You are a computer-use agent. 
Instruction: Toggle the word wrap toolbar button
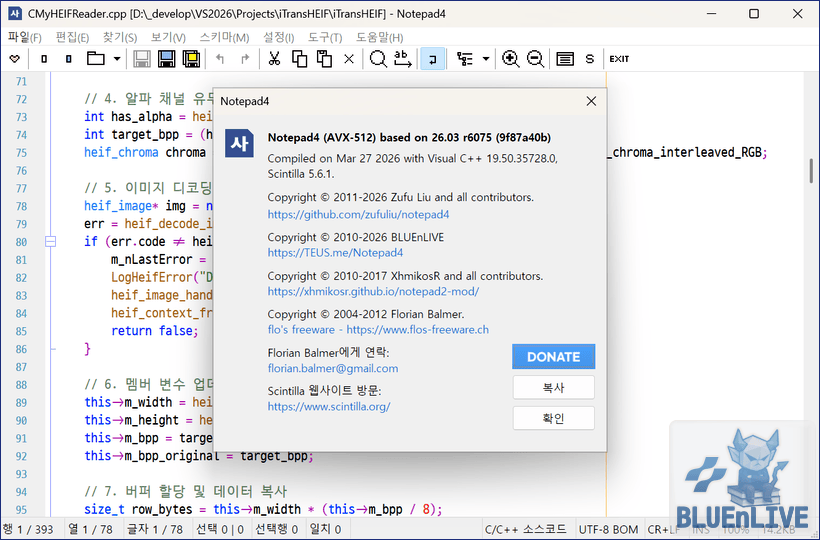click(433, 59)
